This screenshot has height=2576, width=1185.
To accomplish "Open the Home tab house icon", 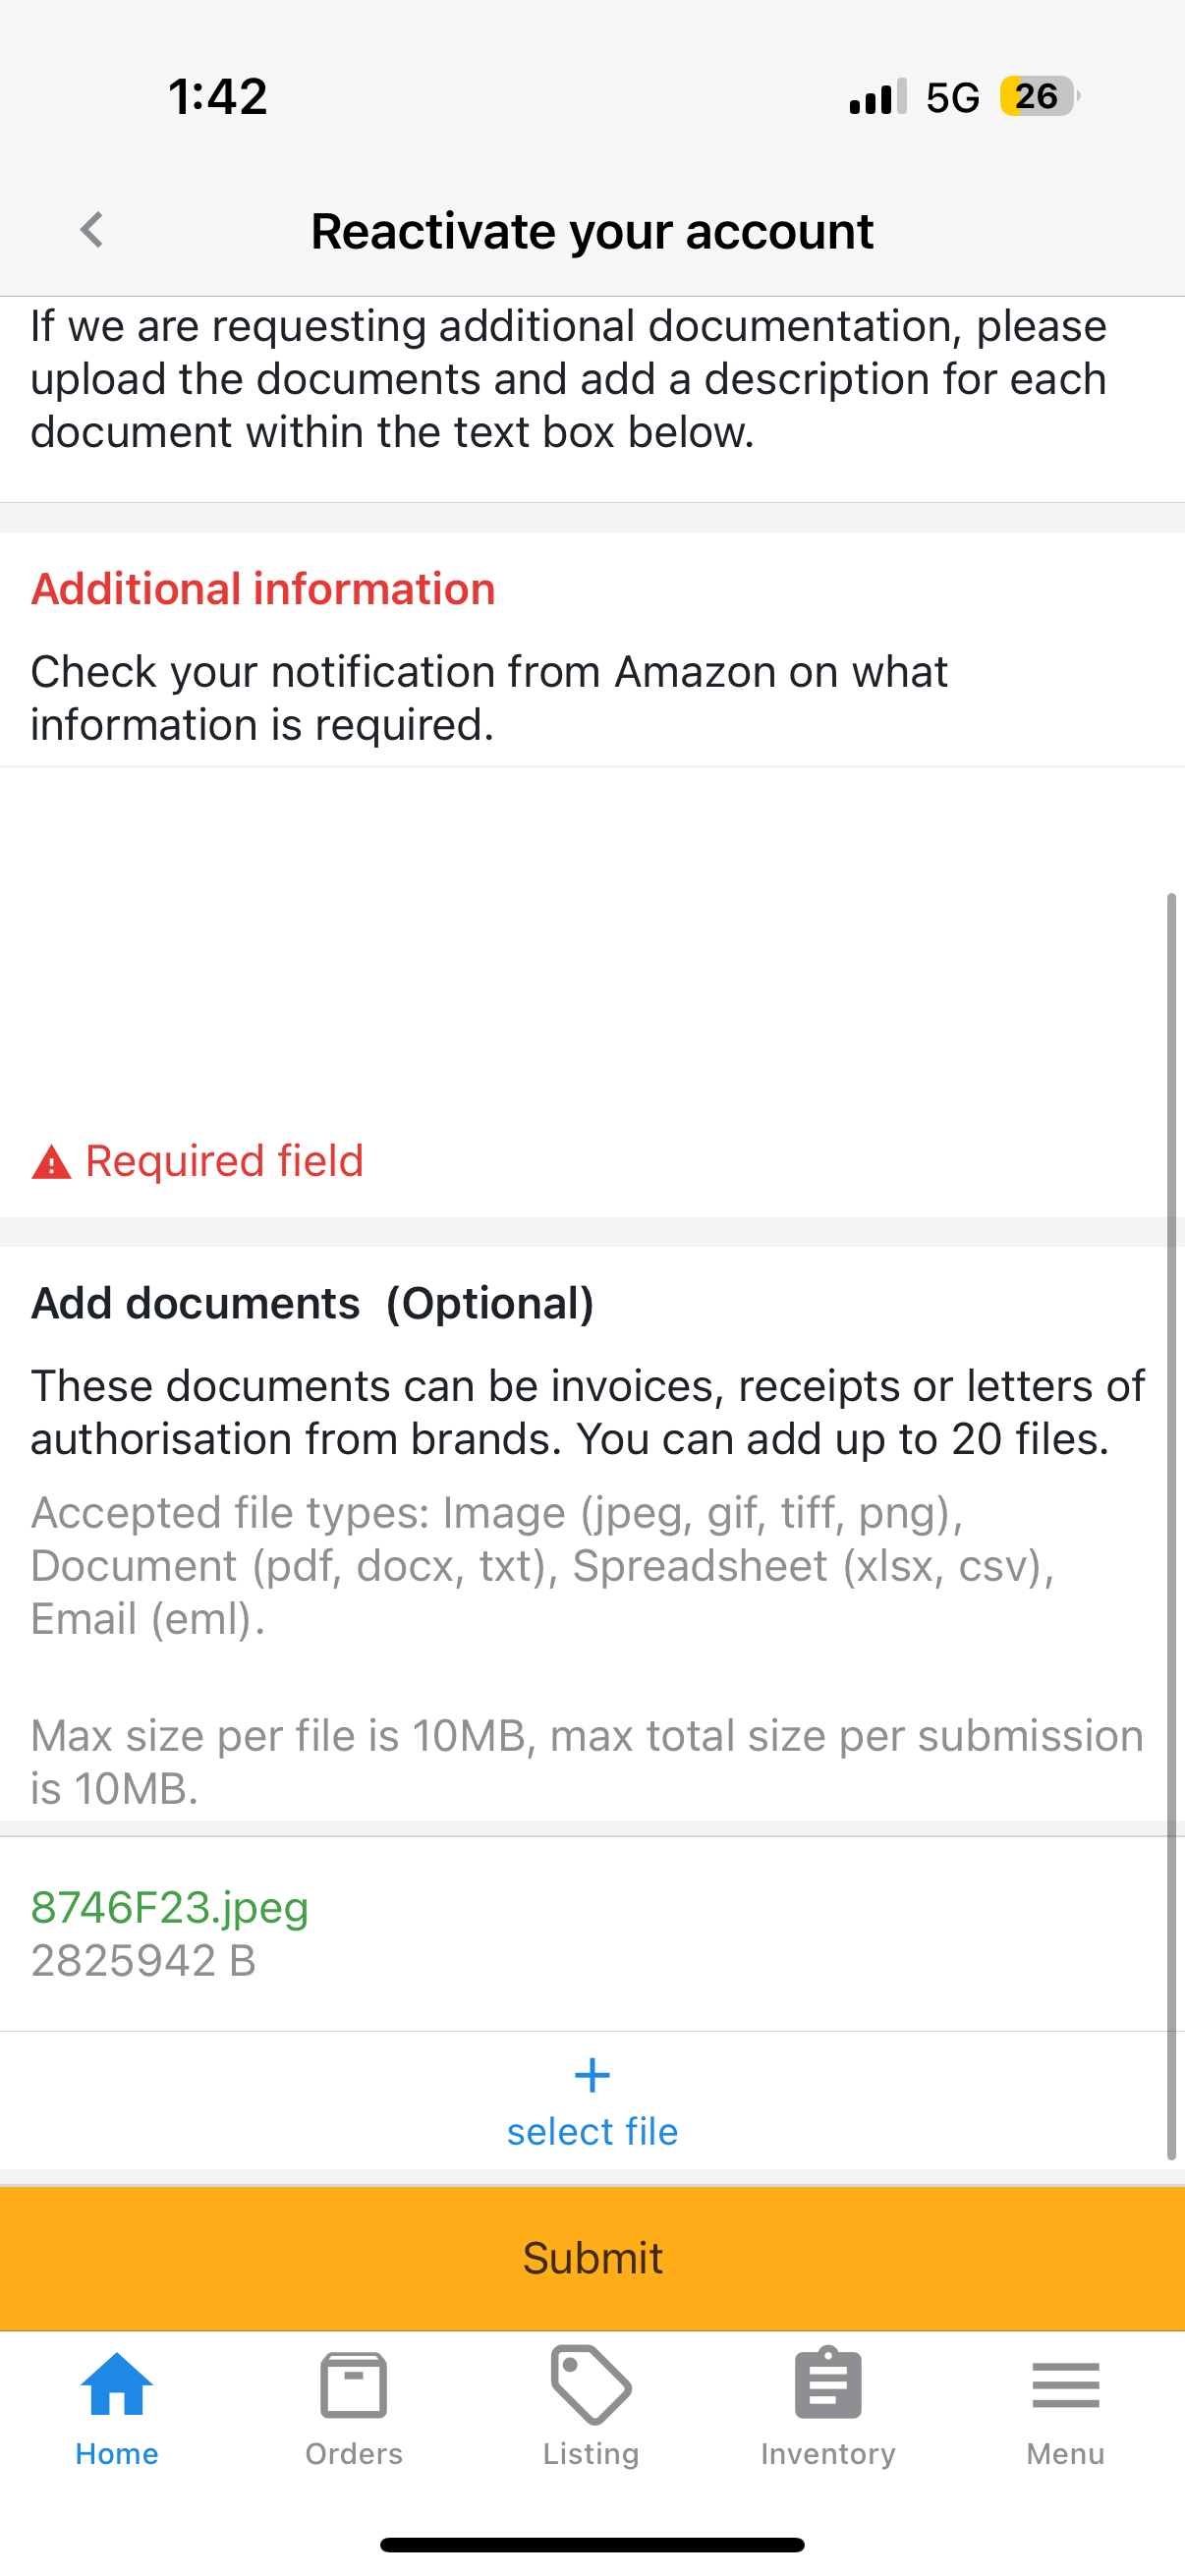I will point(117,2385).
